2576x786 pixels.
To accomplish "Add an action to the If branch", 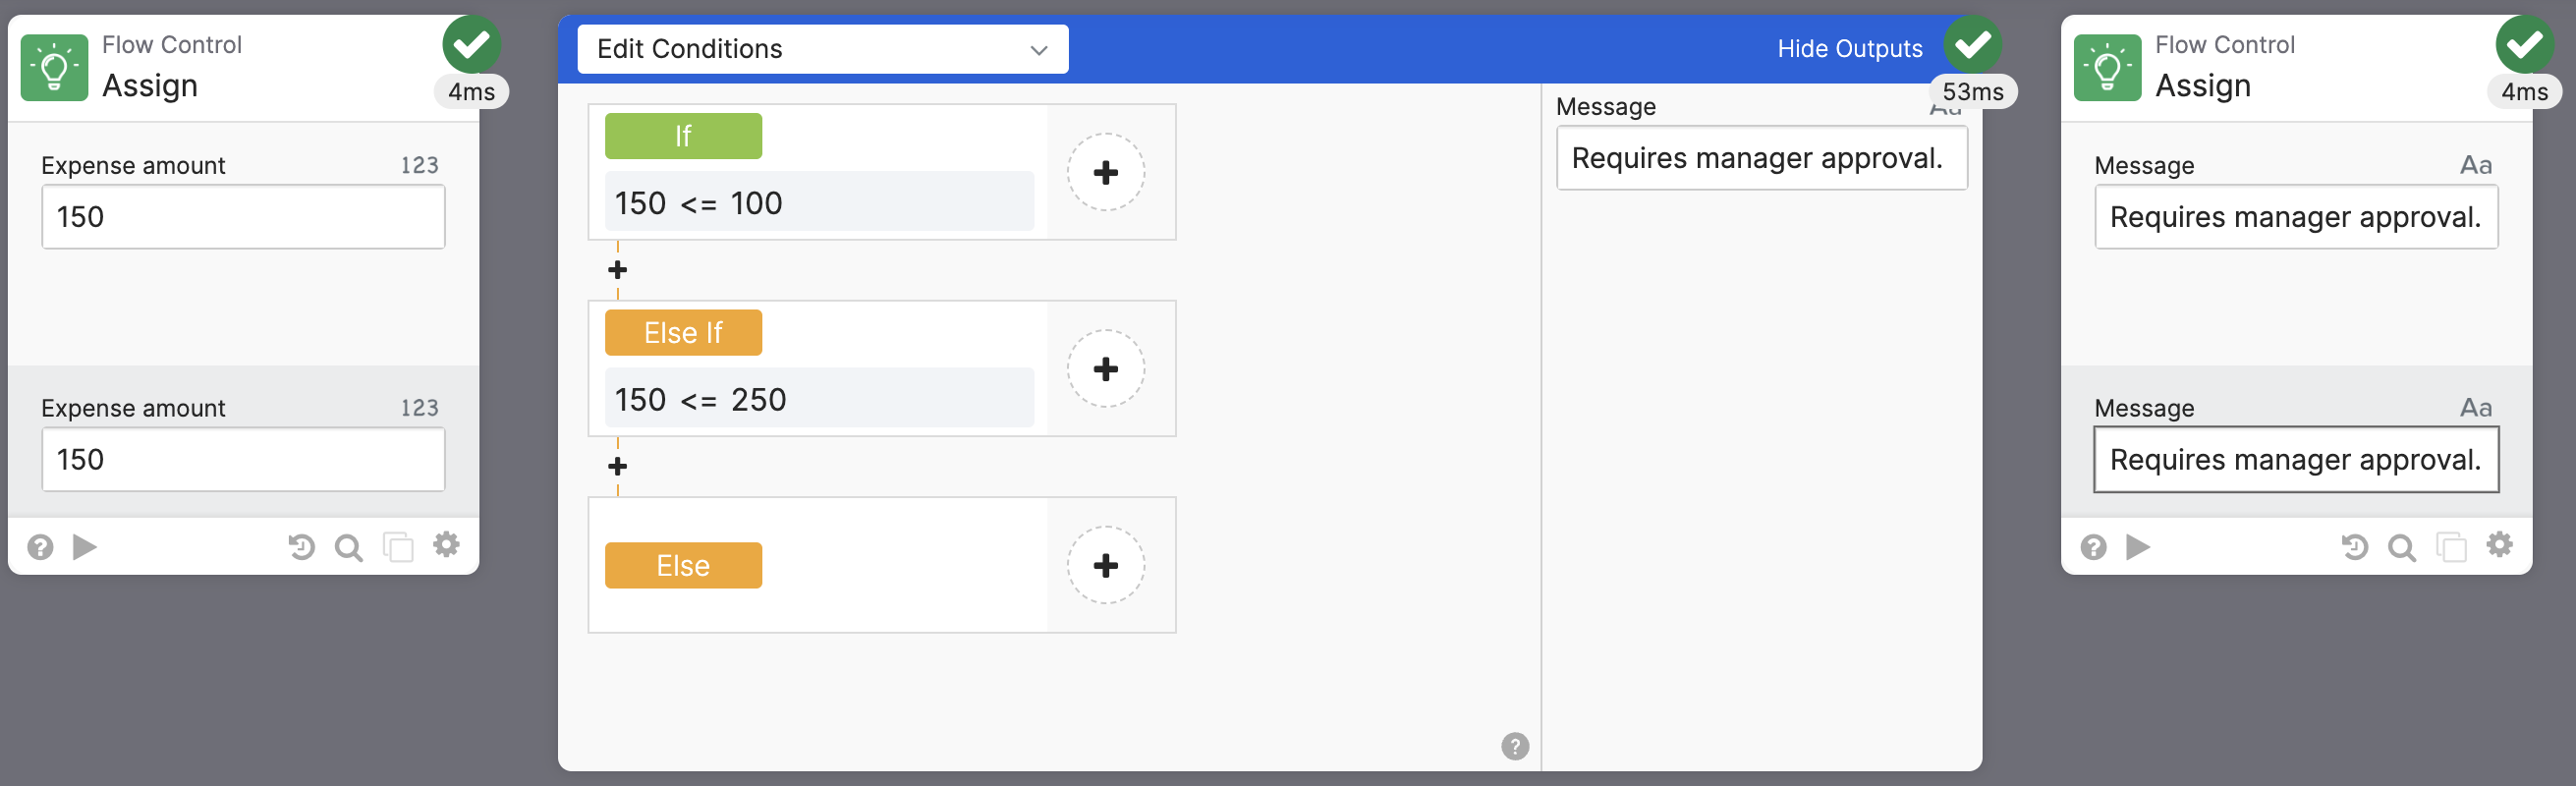I will pyautogui.click(x=1105, y=173).
